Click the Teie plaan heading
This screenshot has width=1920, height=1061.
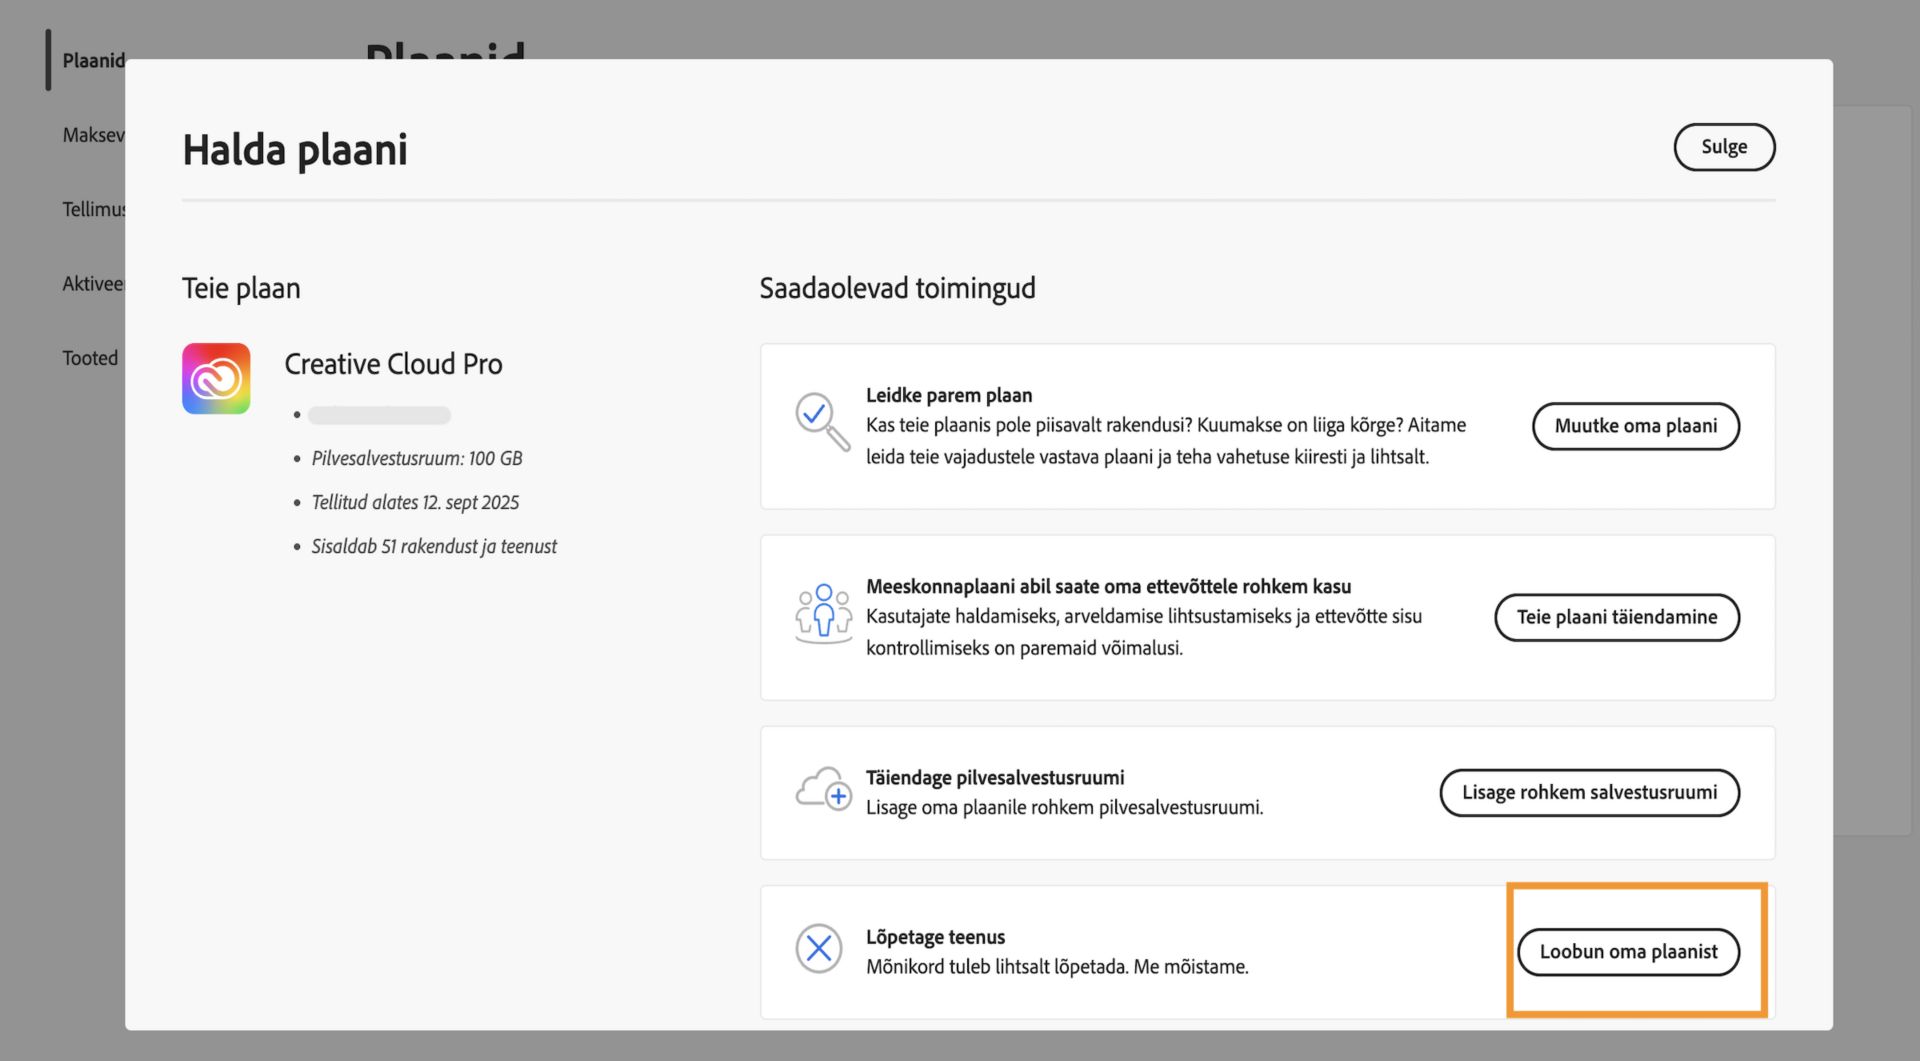[241, 288]
